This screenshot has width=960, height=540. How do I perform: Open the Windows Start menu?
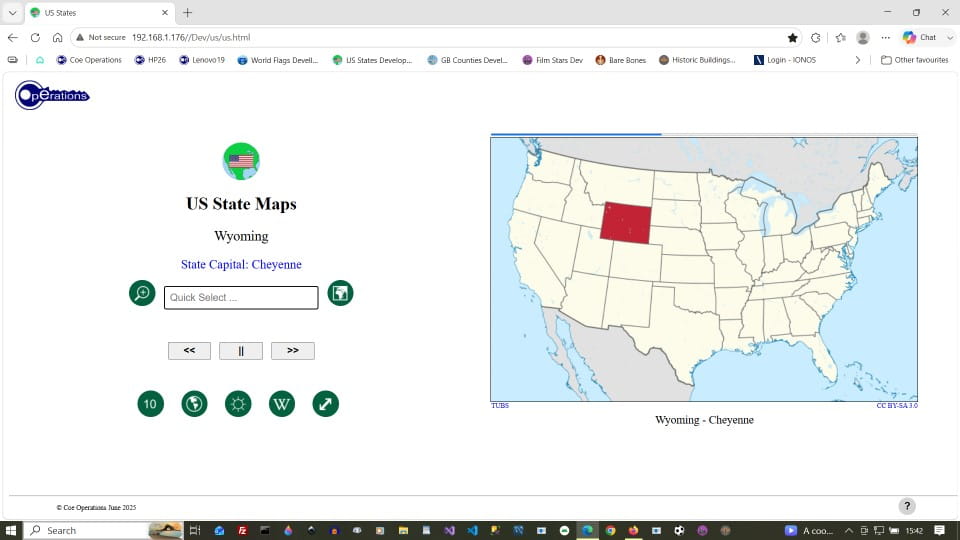pos(10,530)
